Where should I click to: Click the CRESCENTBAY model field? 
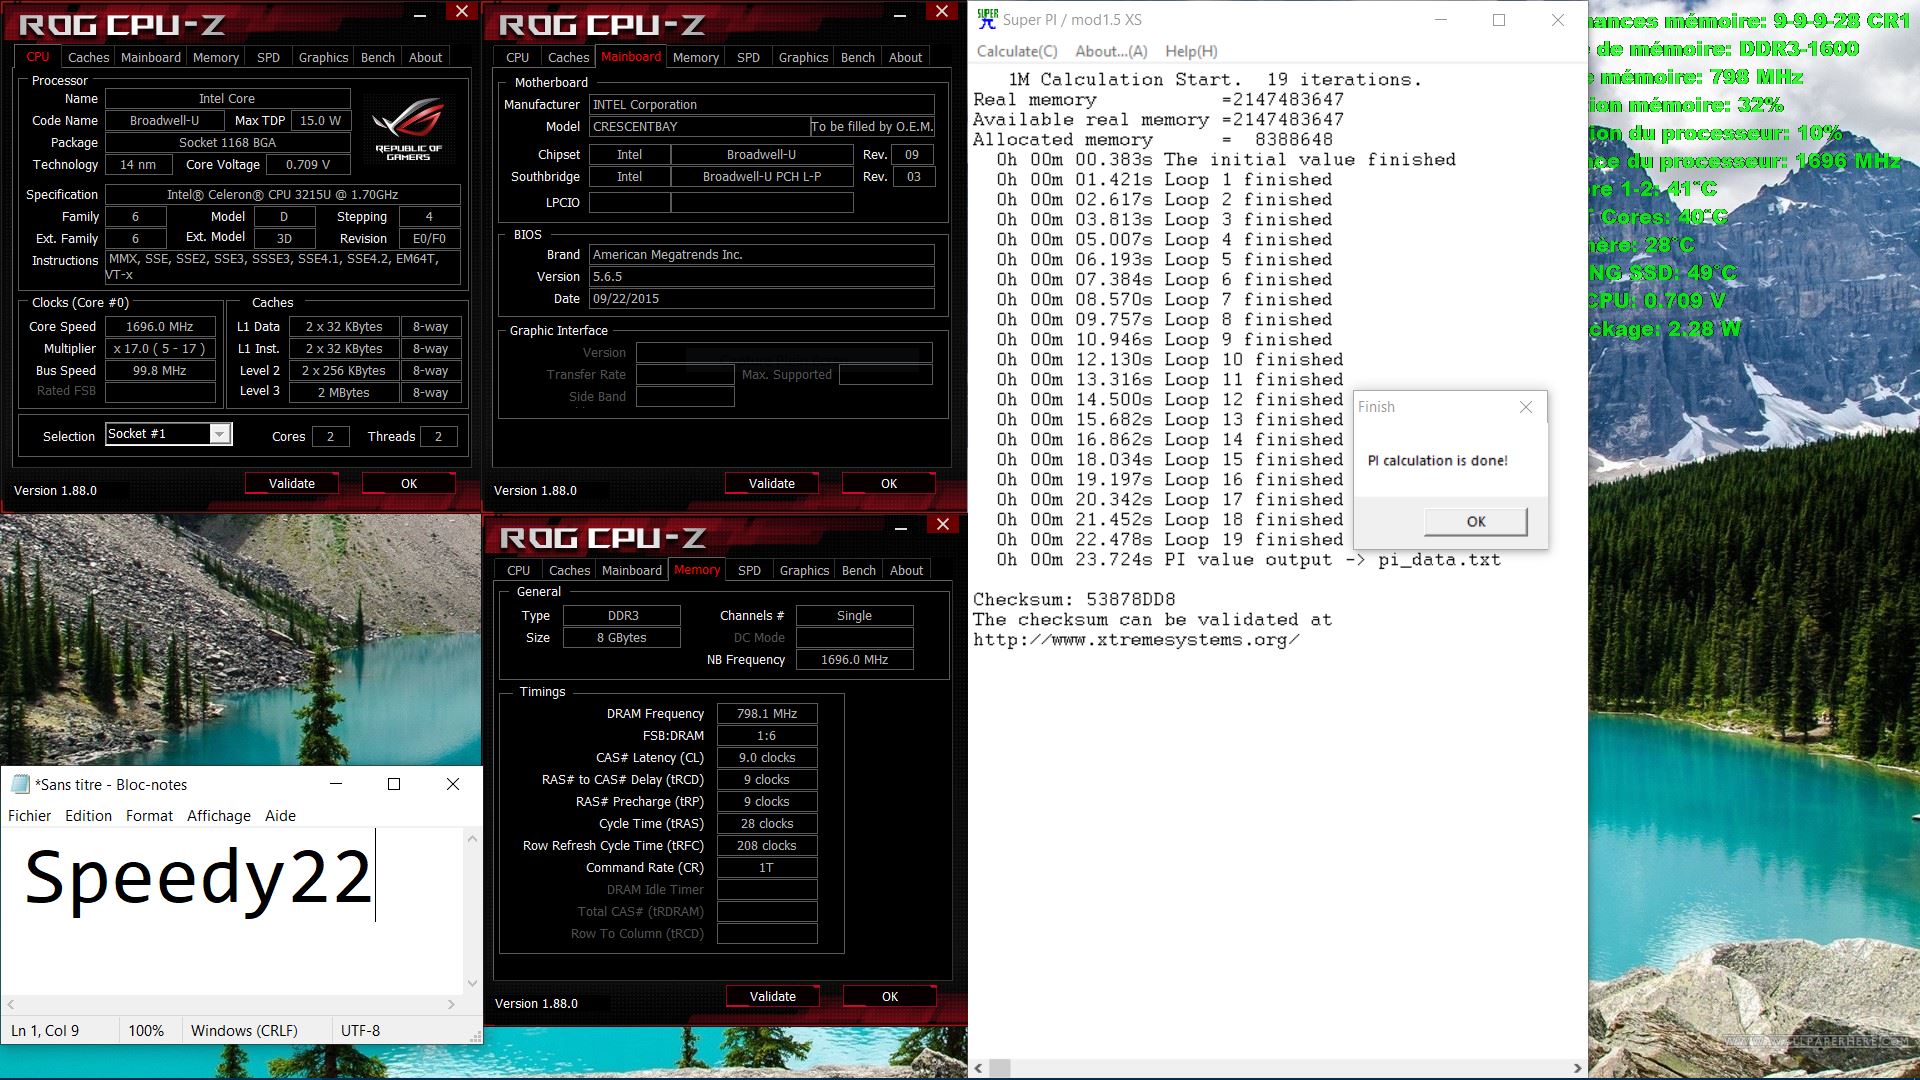coord(699,126)
